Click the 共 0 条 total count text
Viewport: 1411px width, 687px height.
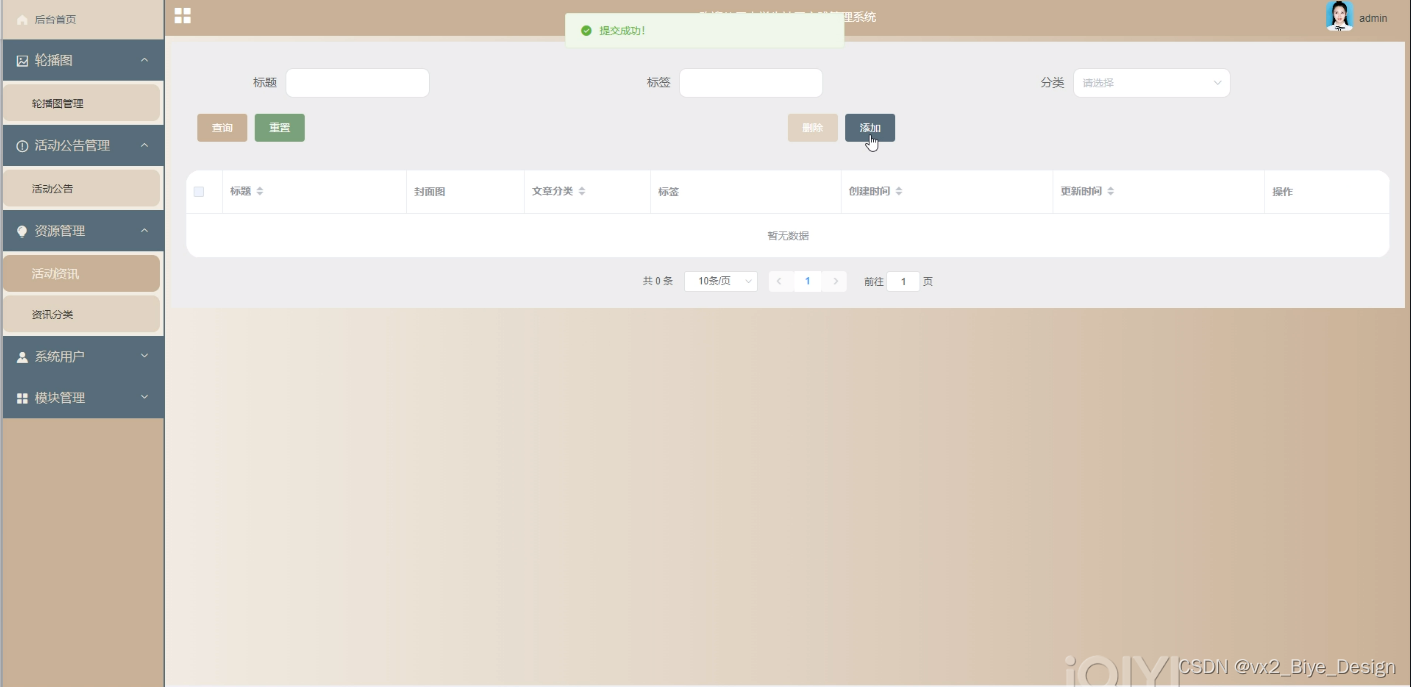click(x=658, y=282)
